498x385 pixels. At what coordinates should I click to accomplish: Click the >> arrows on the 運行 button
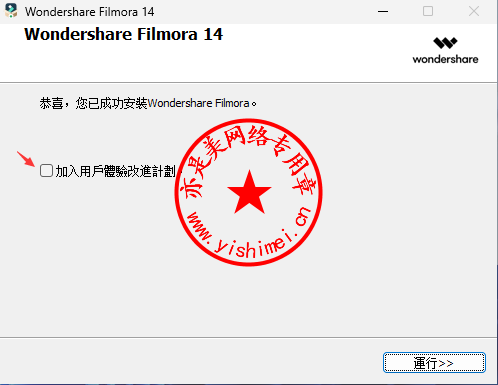(x=446, y=363)
